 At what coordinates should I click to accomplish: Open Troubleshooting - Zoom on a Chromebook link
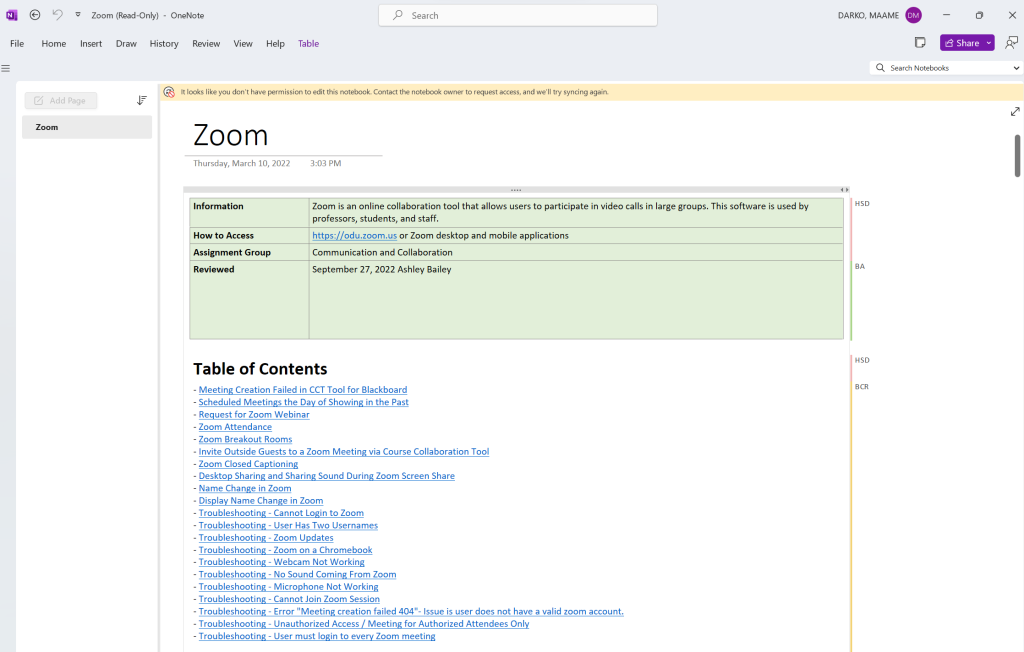tap(285, 551)
